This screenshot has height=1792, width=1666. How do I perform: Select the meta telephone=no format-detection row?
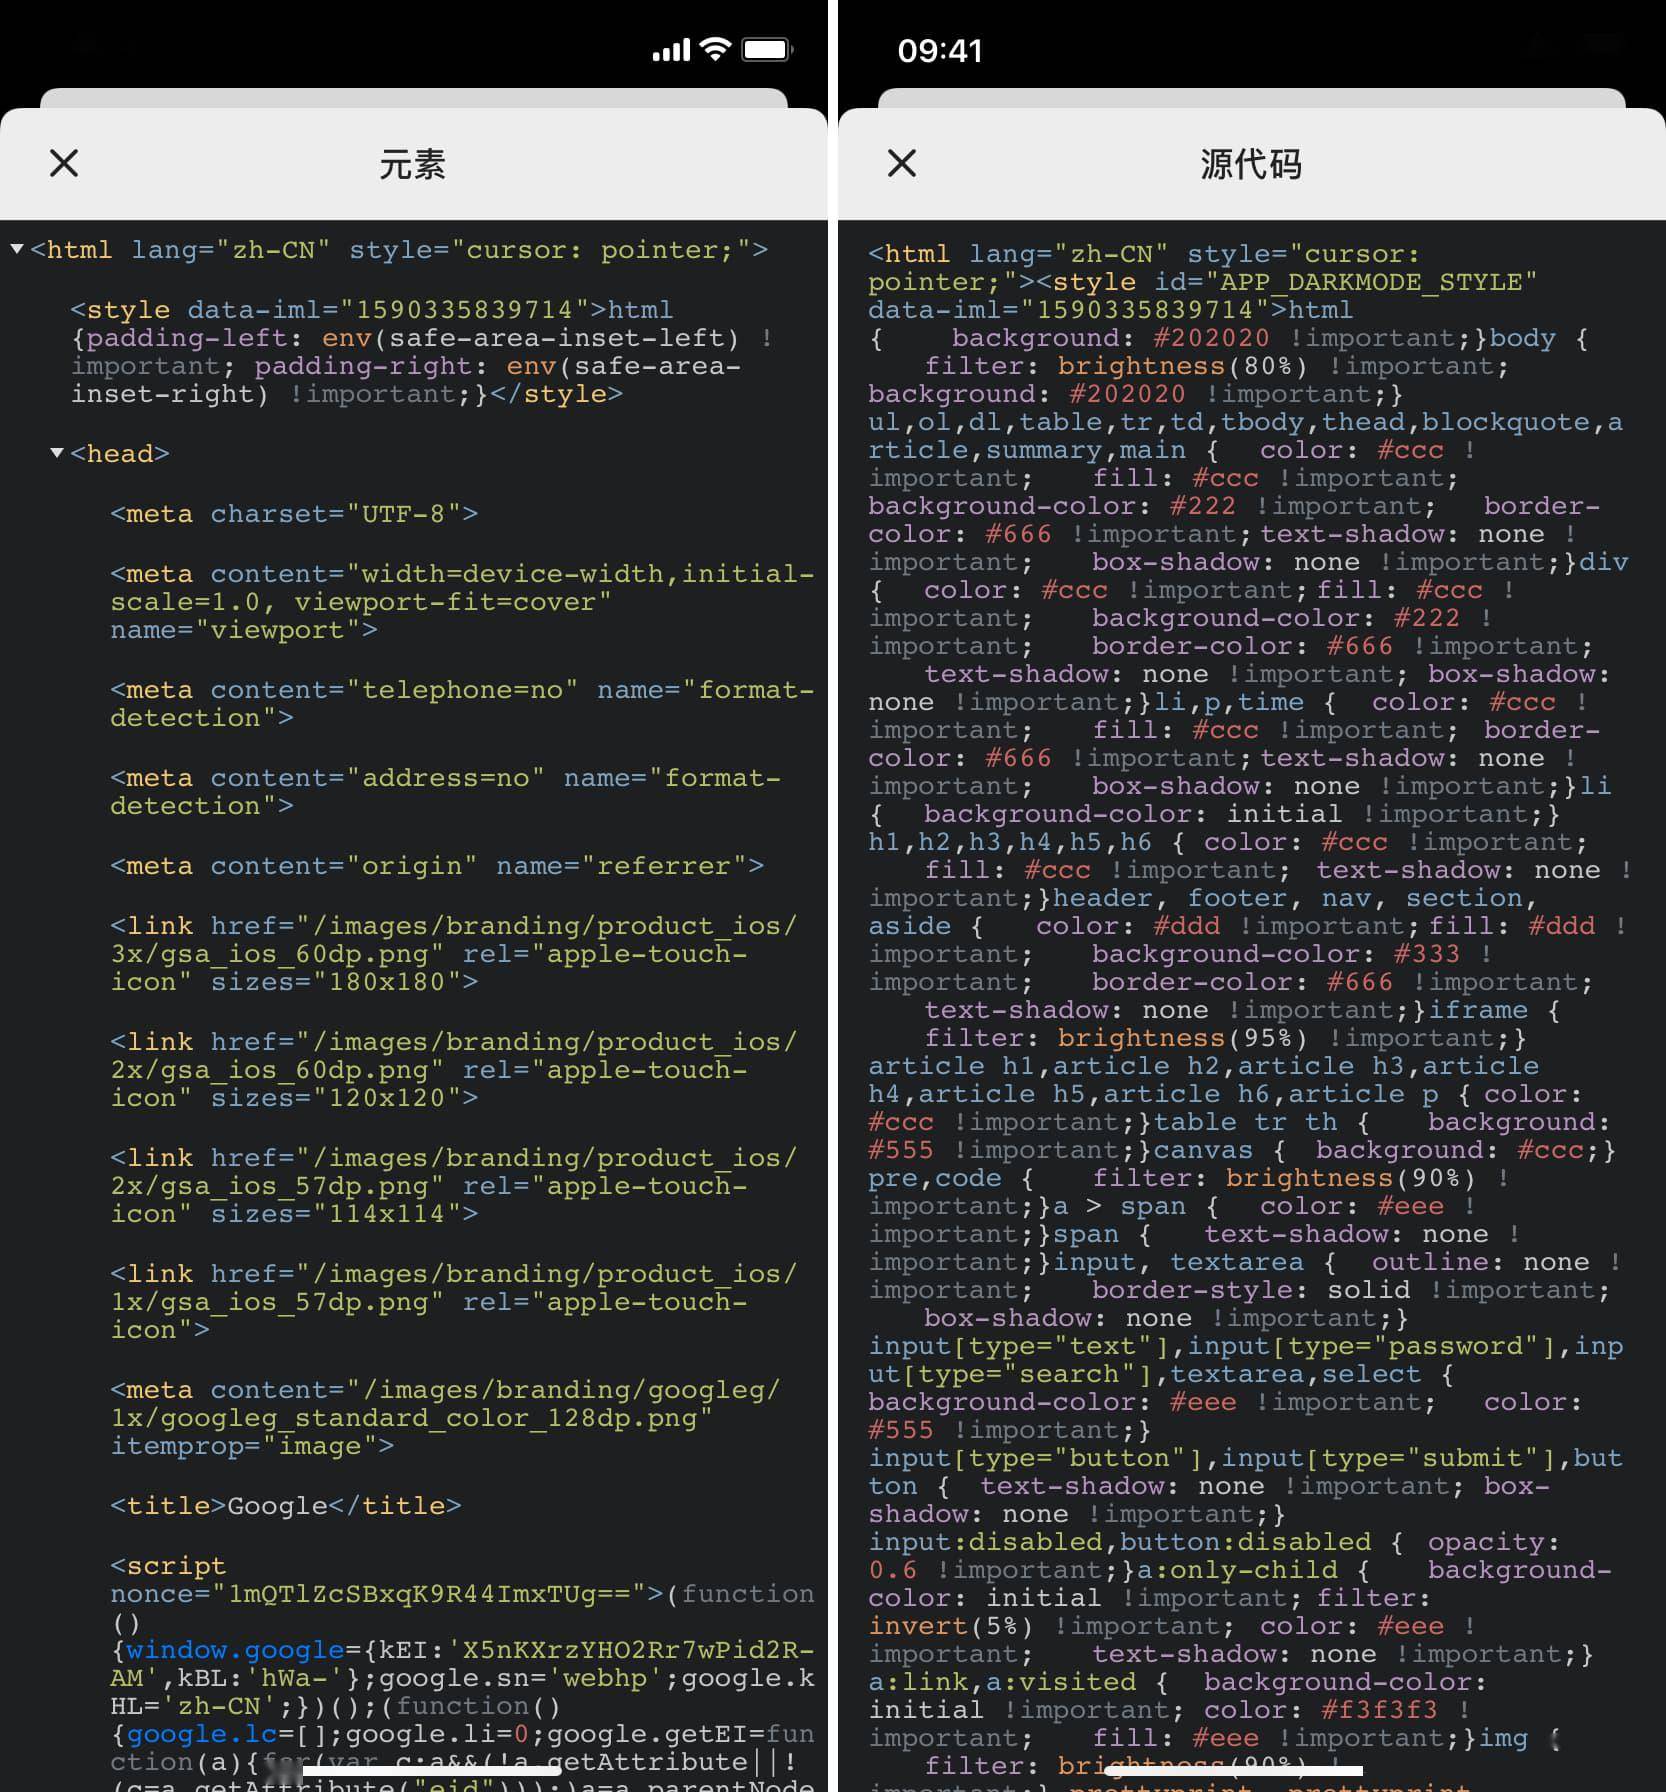pyautogui.click(x=462, y=703)
